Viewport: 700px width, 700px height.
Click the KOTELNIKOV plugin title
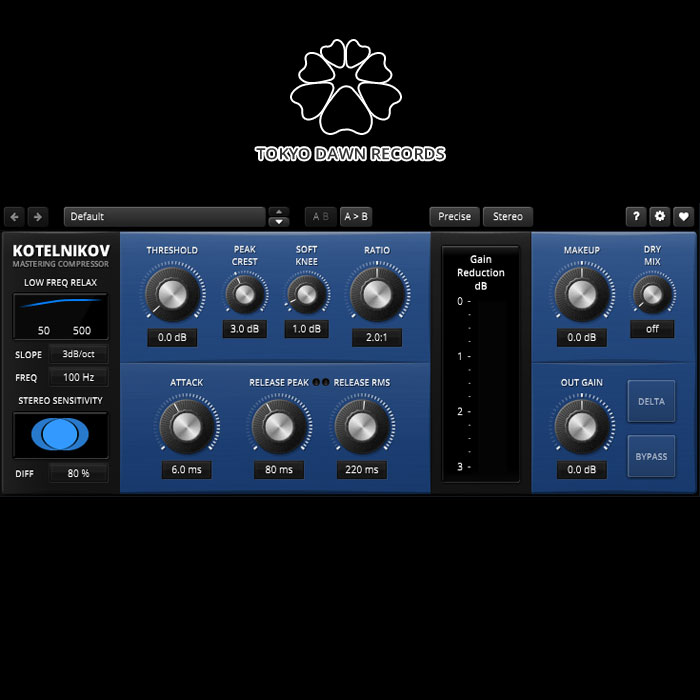(61, 251)
